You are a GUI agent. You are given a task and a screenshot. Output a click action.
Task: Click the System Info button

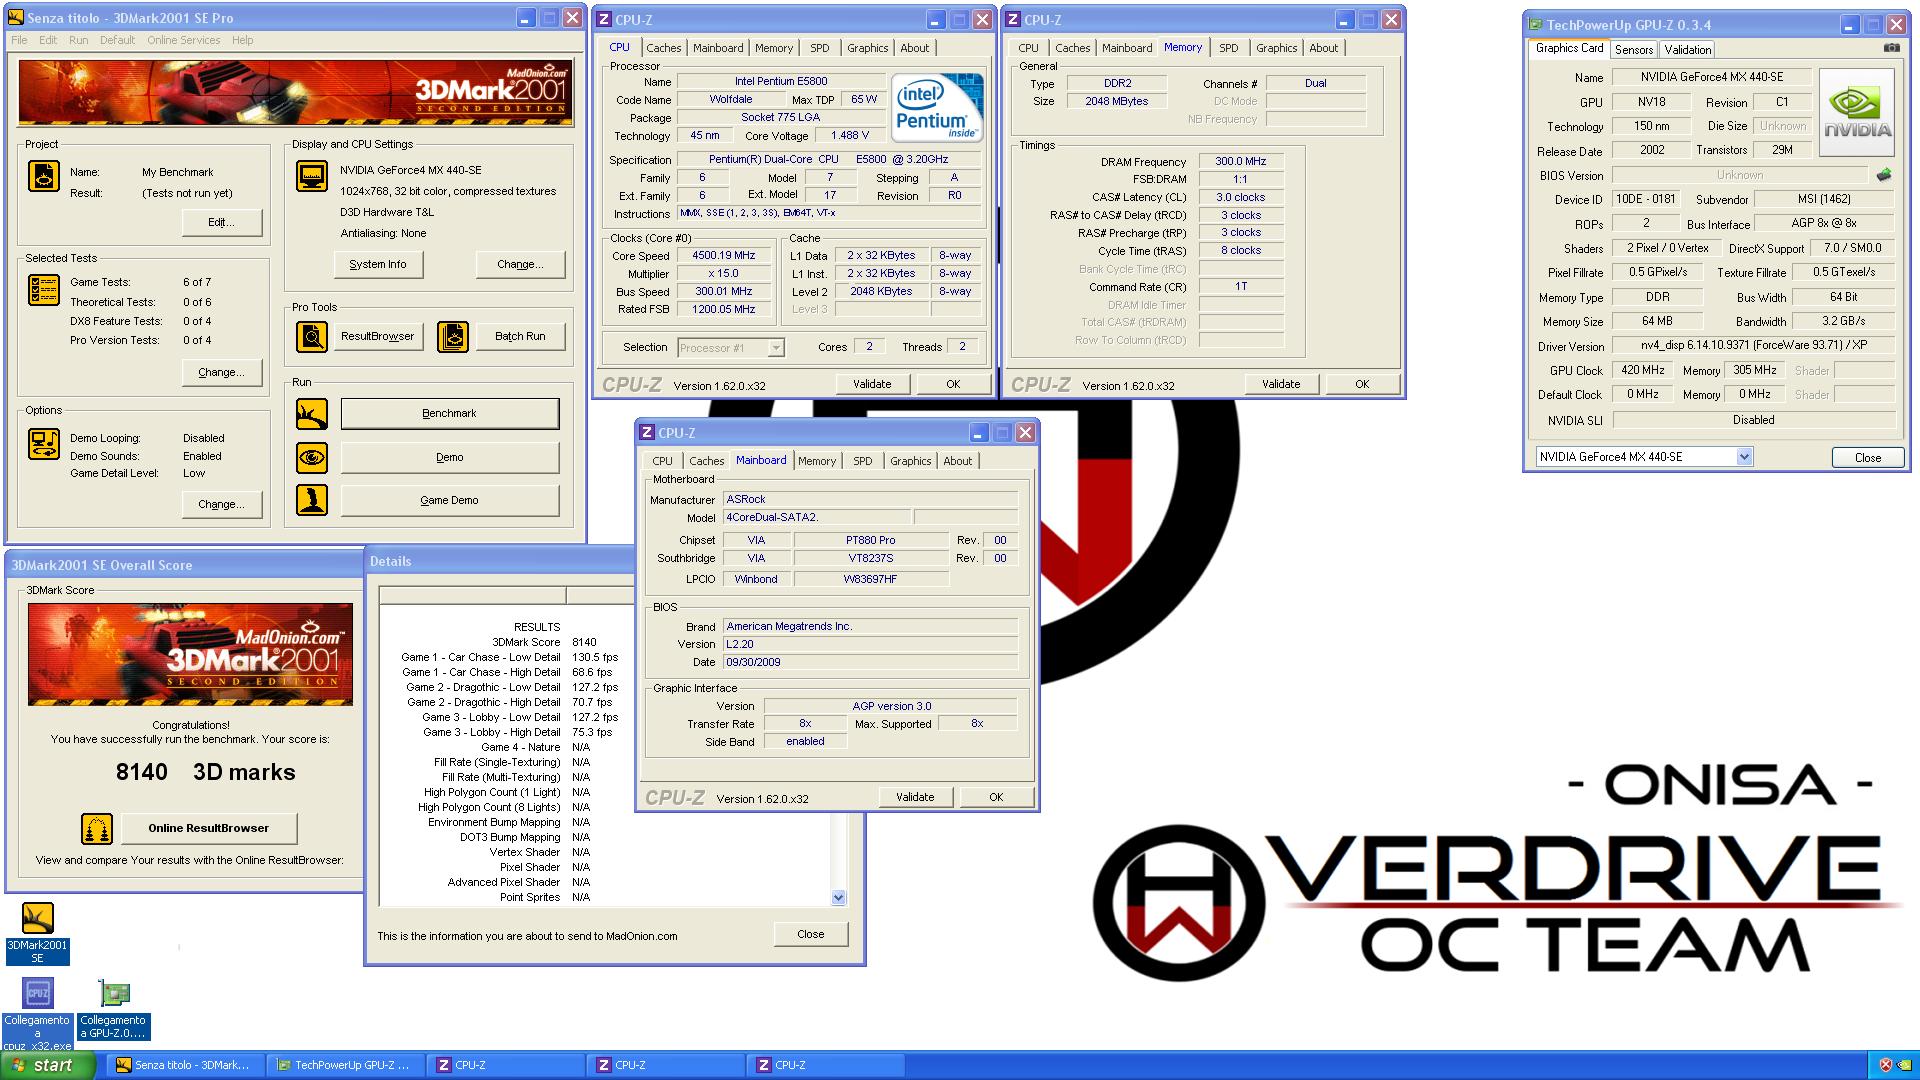(x=378, y=265)
